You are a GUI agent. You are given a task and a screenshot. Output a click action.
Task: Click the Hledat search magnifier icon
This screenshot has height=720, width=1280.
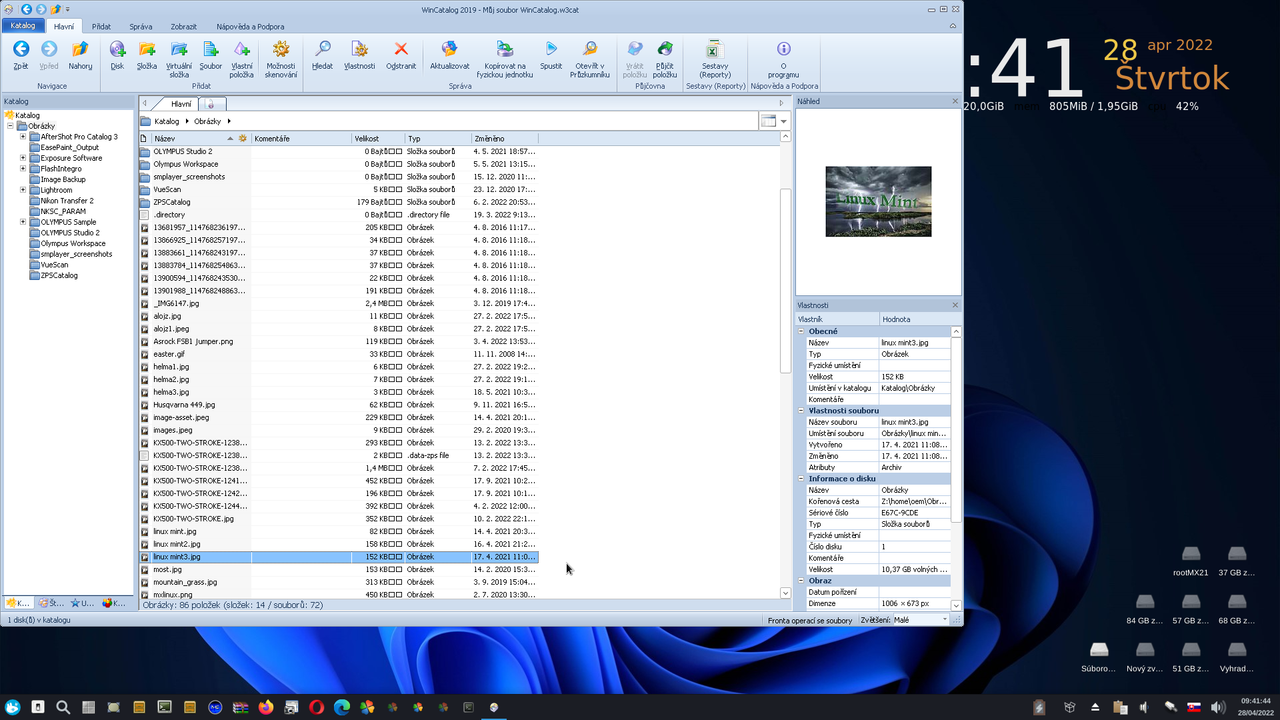322,49
